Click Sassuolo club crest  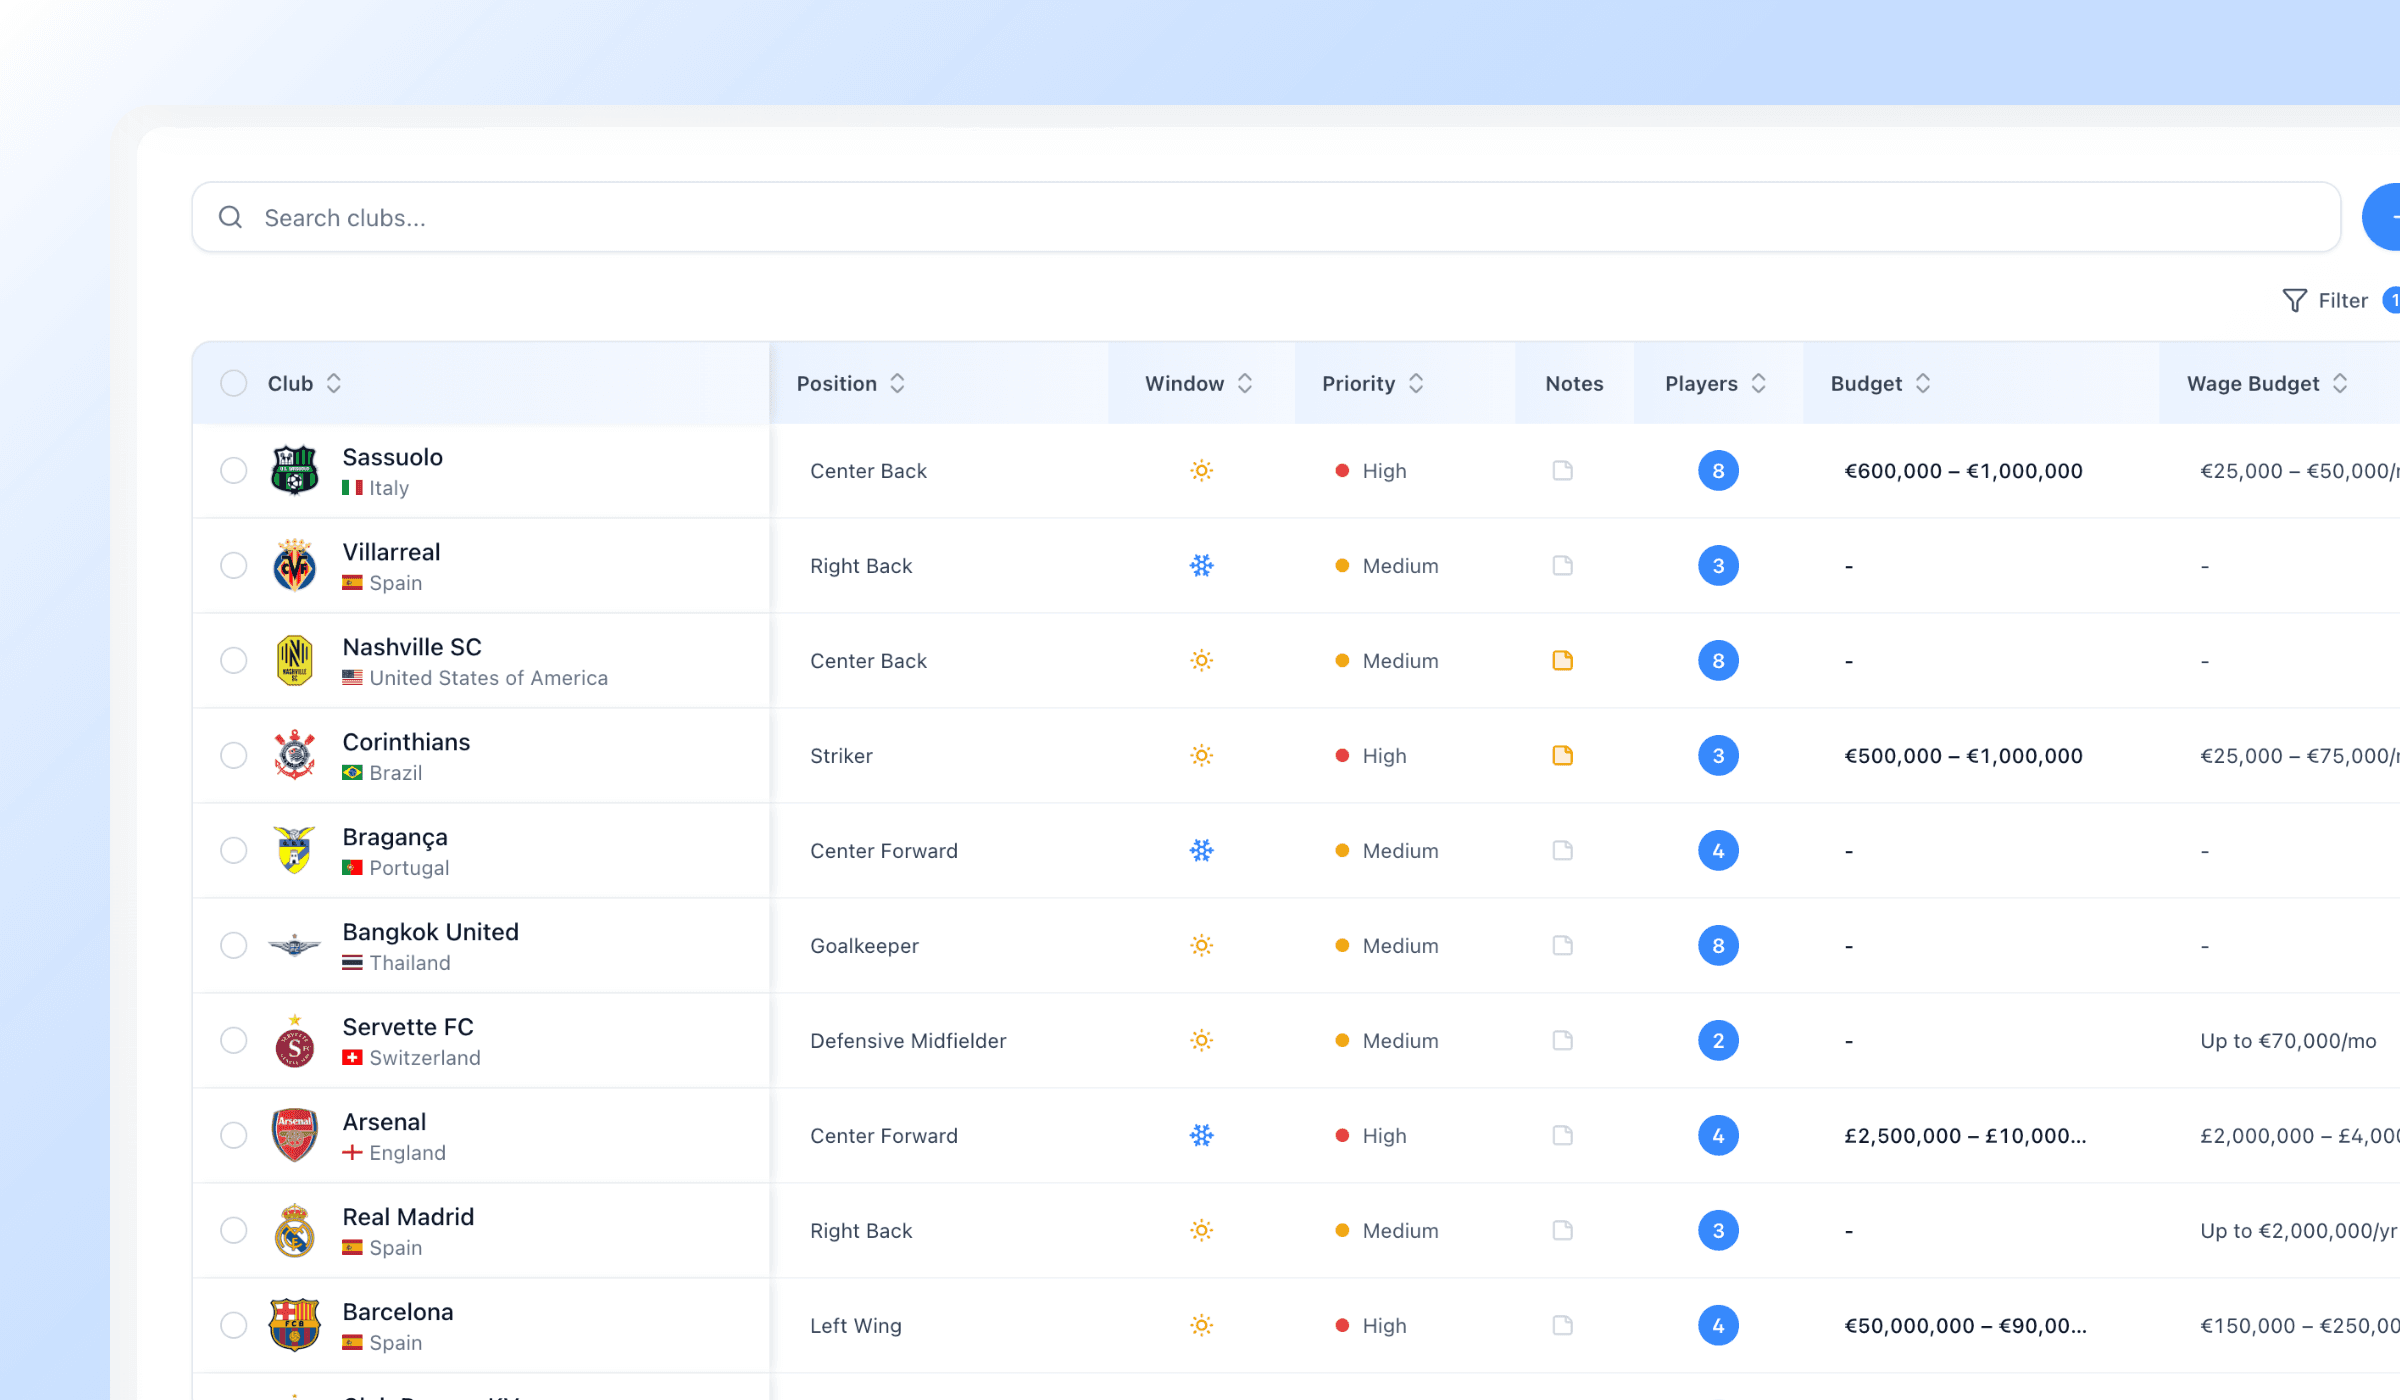pyautogui.click(x=294, y=470)
